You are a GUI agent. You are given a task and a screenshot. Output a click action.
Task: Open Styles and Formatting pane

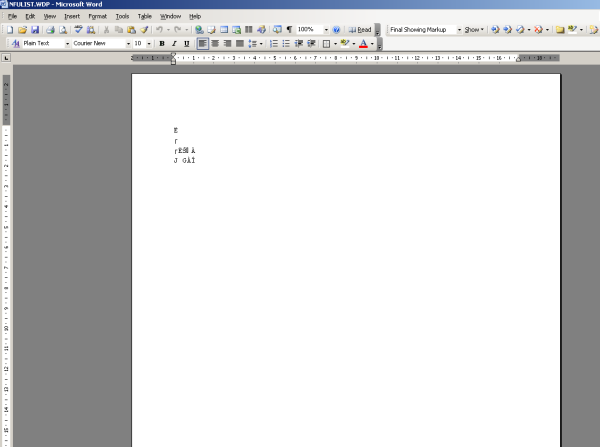tap(16, 44)
